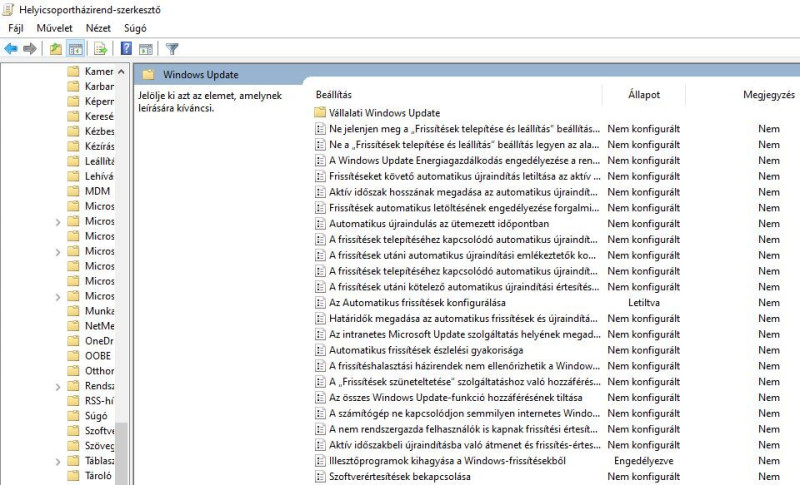
Task: Open the Művelet menu
Action: 55,28
